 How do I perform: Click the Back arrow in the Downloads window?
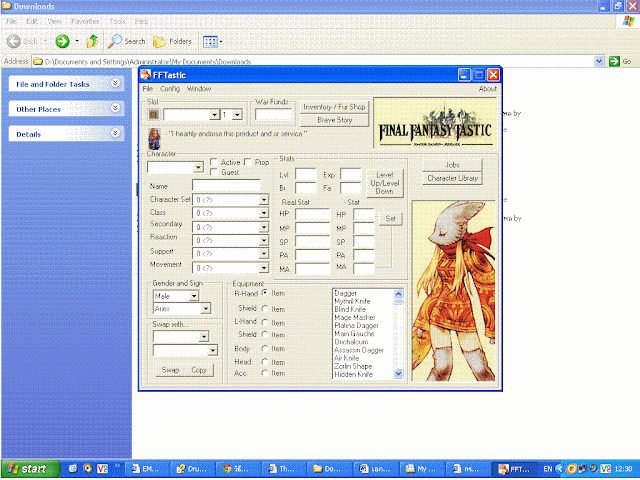(14, 41)
